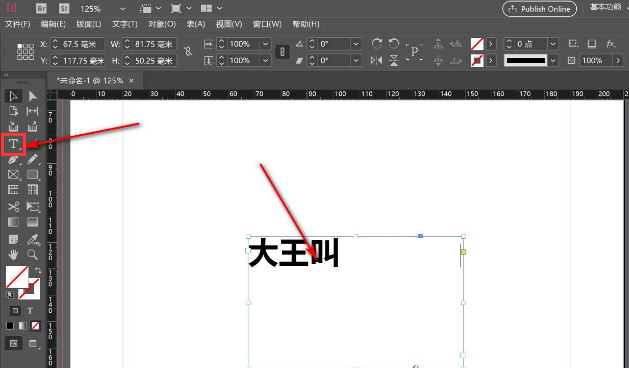Open the fx effects button

coord(611,43)
